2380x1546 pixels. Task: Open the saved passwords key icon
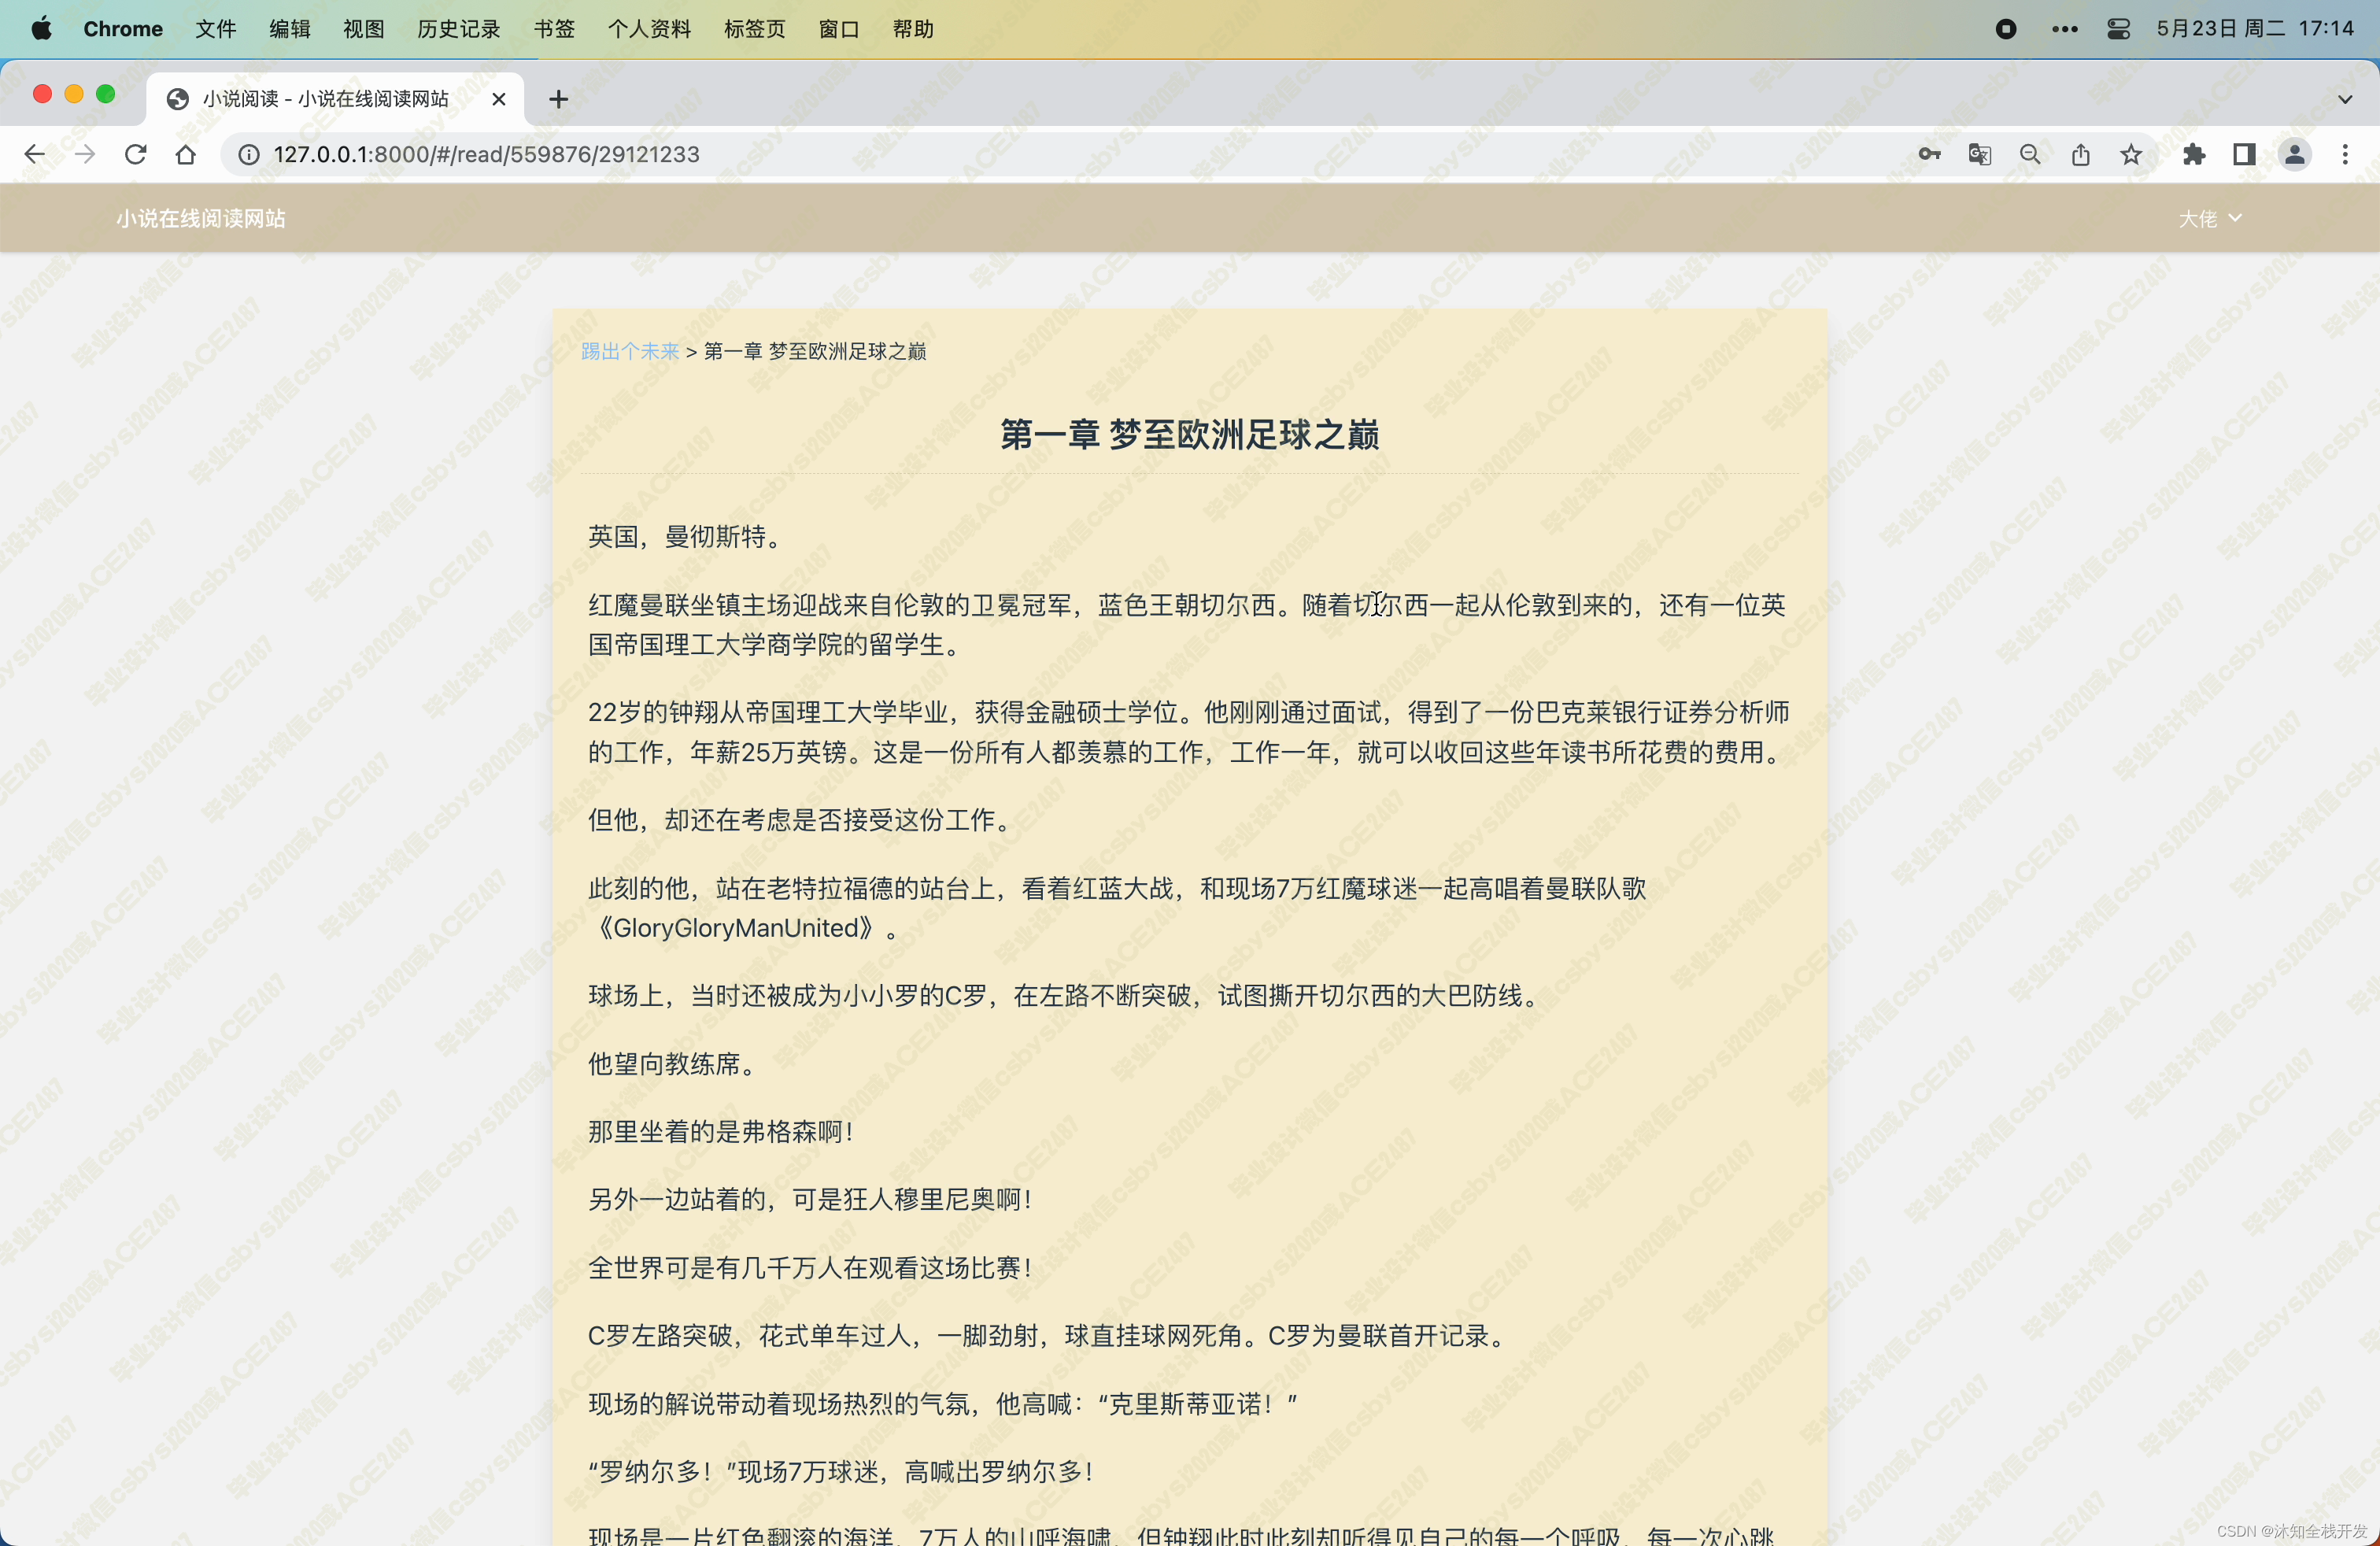click(1929, 154)
